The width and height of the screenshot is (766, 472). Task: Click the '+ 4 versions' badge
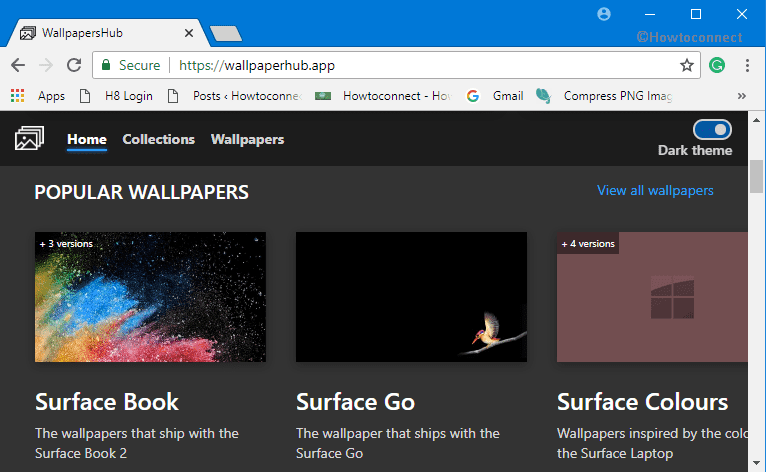(588, 243)
